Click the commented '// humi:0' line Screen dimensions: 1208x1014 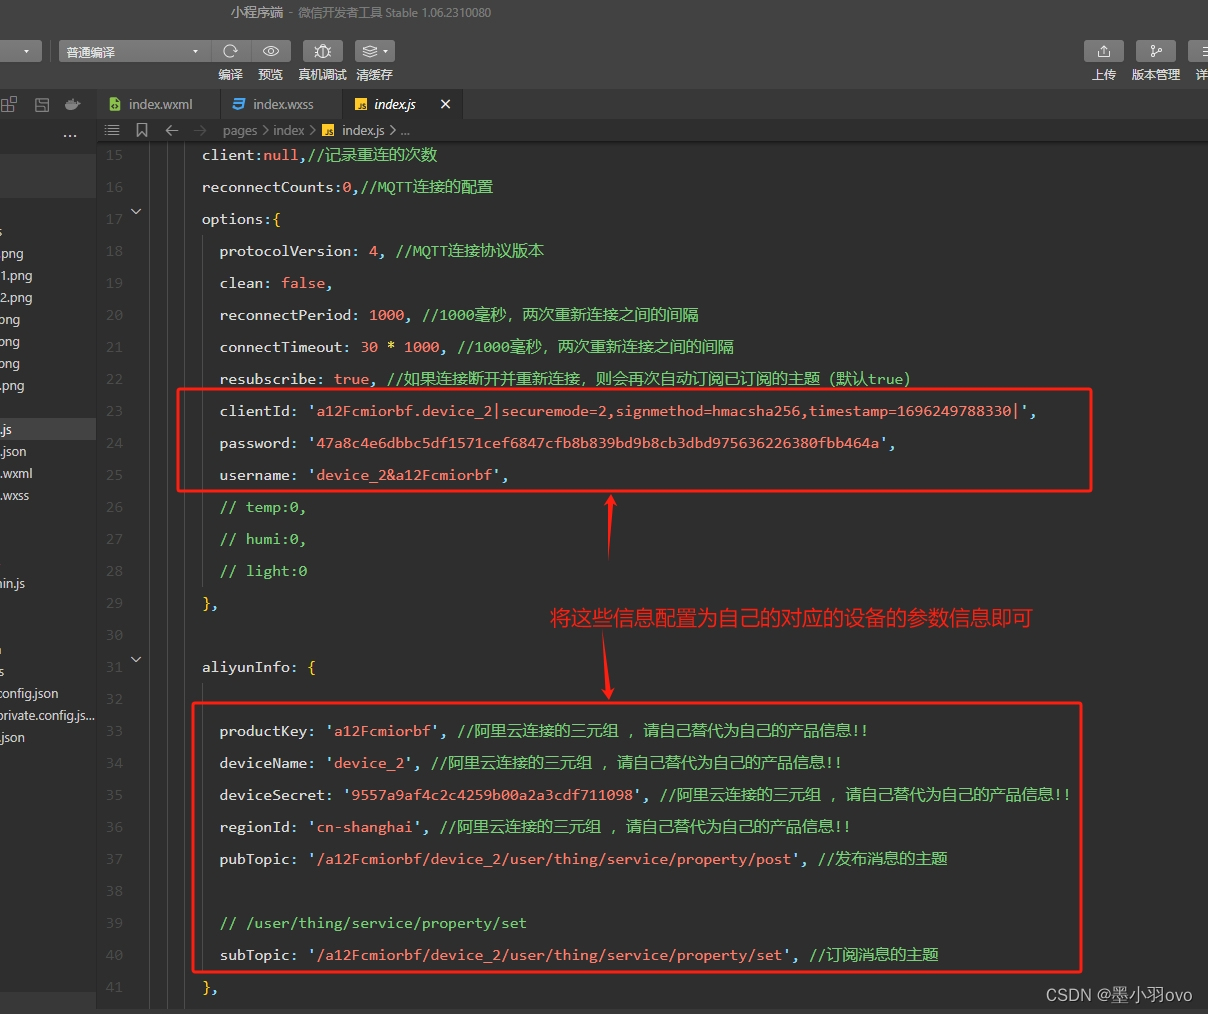coord(263,539)
